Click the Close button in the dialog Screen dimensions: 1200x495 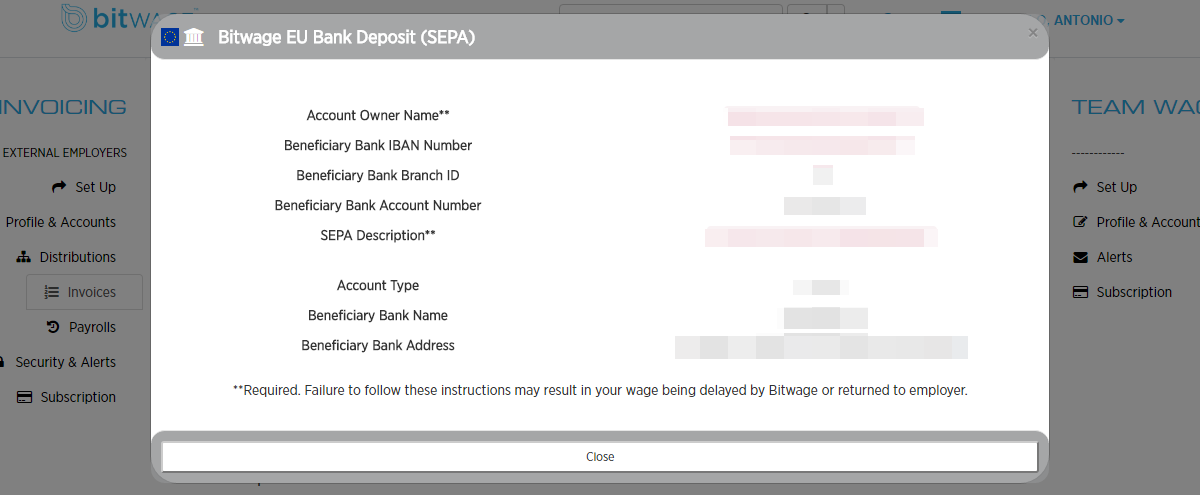coord(600,456)
